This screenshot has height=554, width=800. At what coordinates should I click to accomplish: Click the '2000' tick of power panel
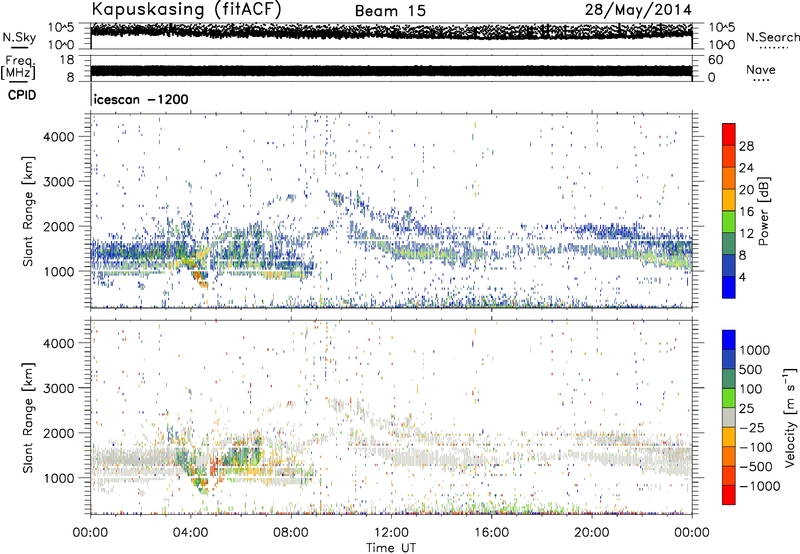[x=59, y=226]
